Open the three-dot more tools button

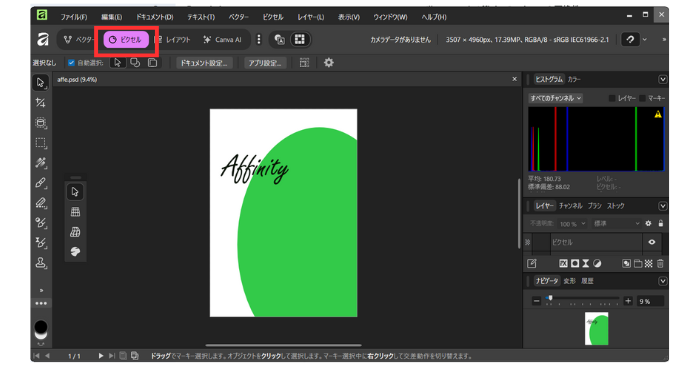click(x=41, y=304)
